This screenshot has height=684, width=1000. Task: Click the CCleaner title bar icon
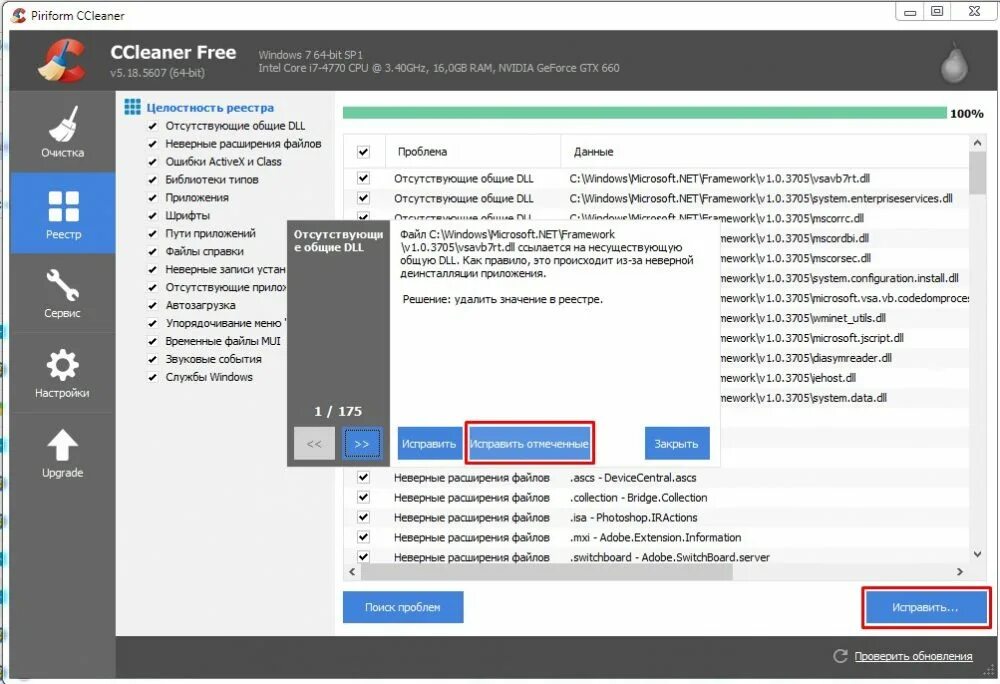(19, 15)
